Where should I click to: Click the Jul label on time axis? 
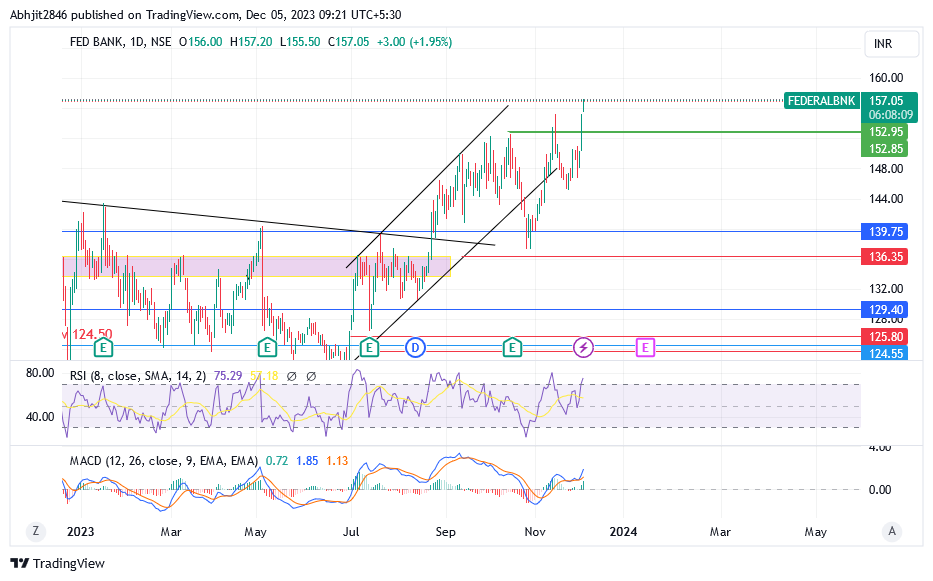(351, 532)
